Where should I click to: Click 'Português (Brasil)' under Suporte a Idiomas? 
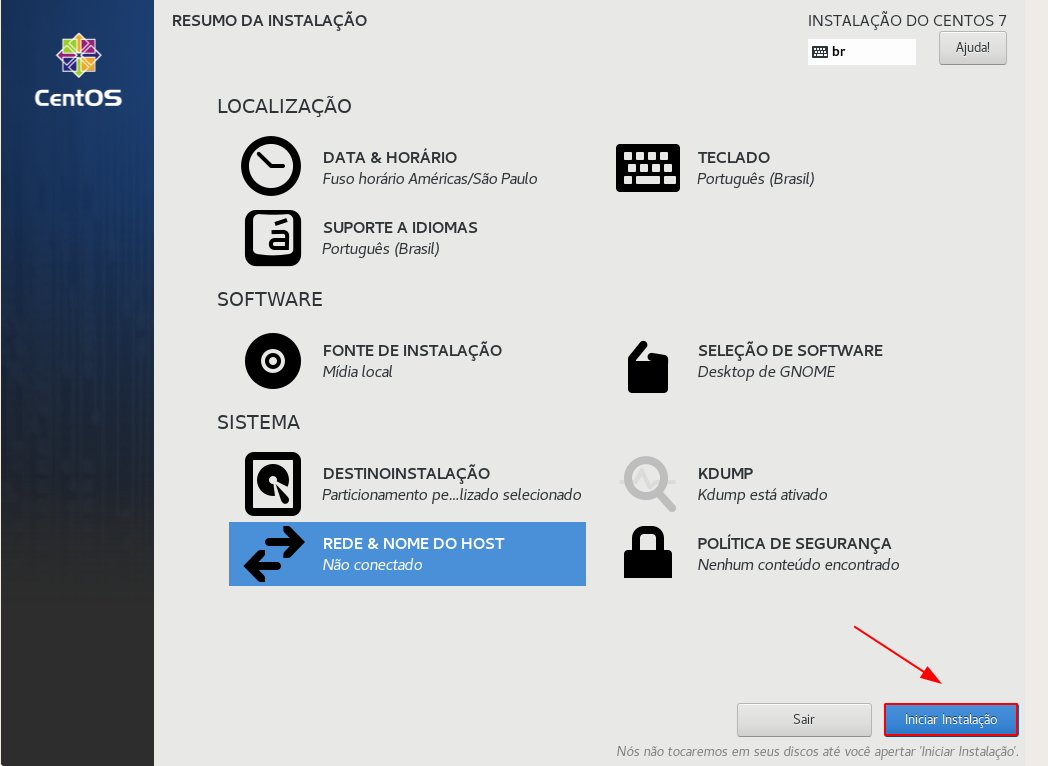pyautogui.click(x=381, y=249)
